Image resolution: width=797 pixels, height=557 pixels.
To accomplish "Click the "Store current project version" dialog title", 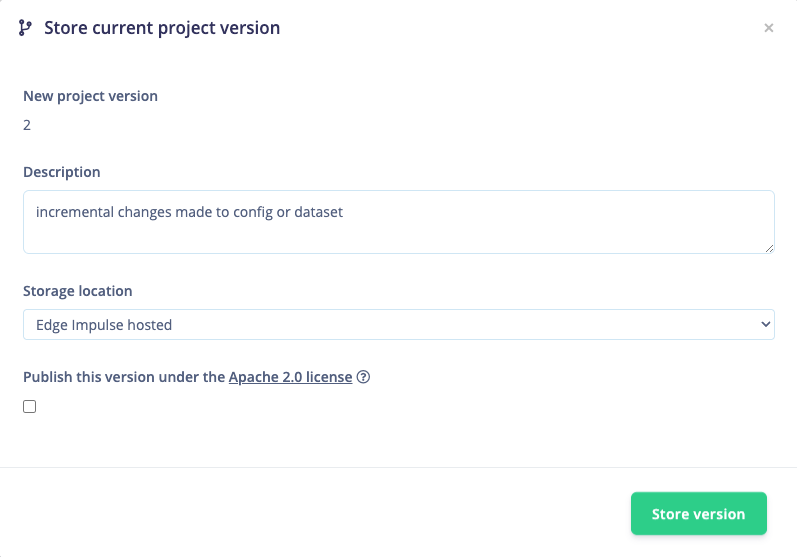I will [162, 28].
